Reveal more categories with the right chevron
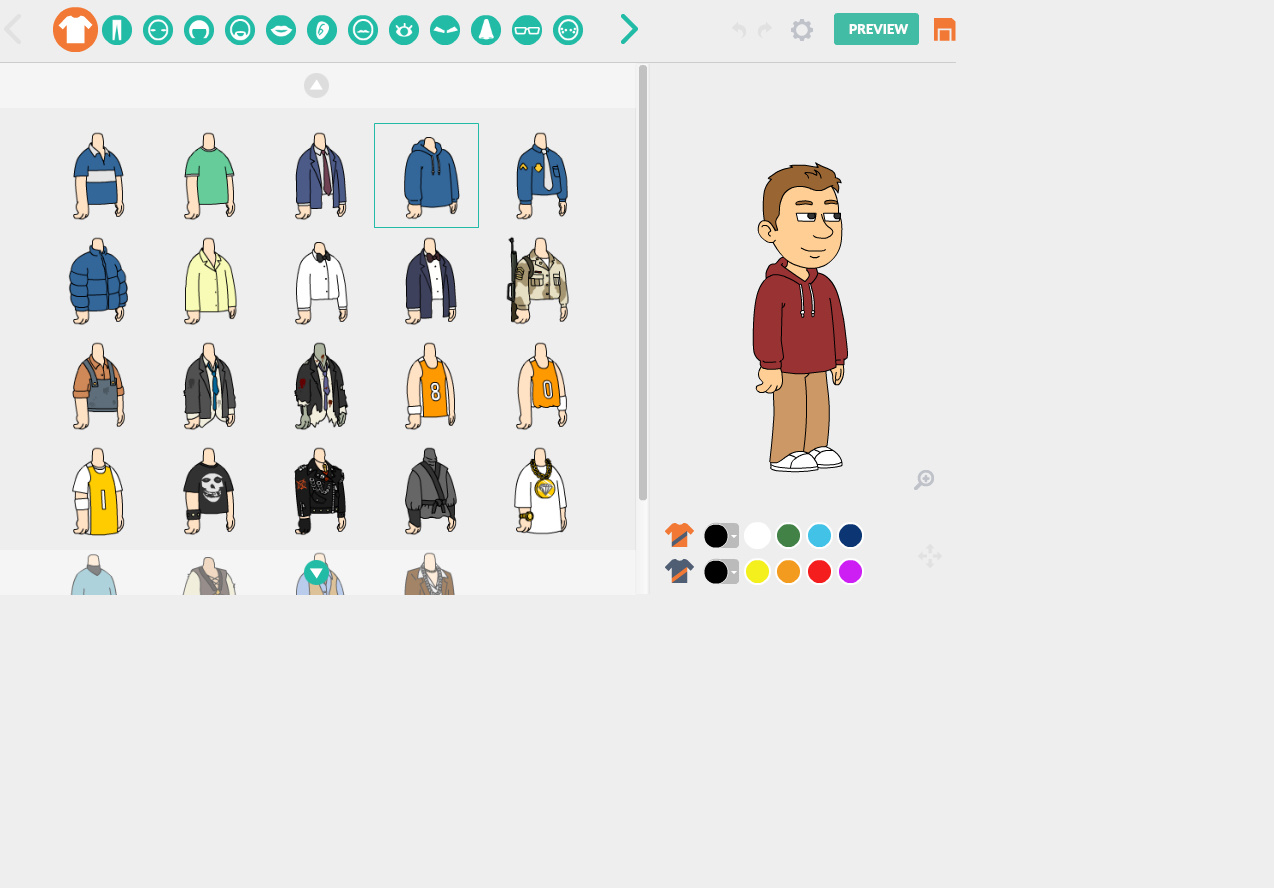 point(629,29)
